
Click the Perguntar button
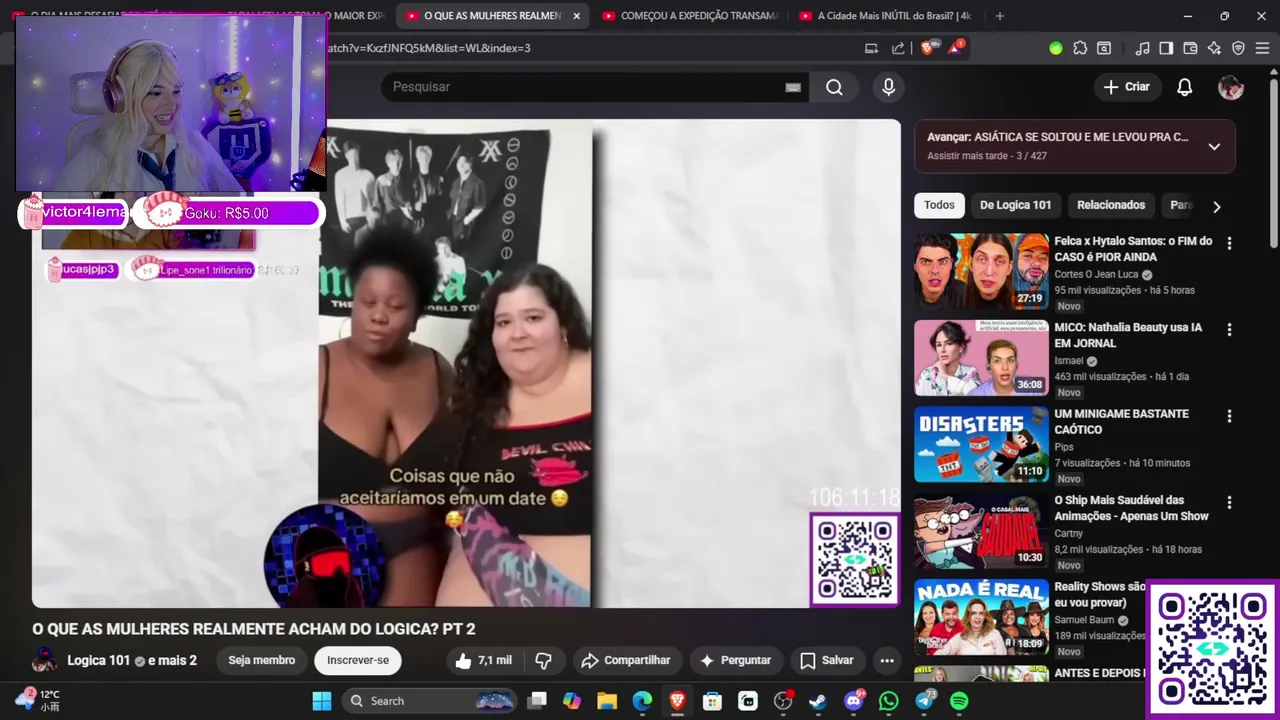[735, 660]
